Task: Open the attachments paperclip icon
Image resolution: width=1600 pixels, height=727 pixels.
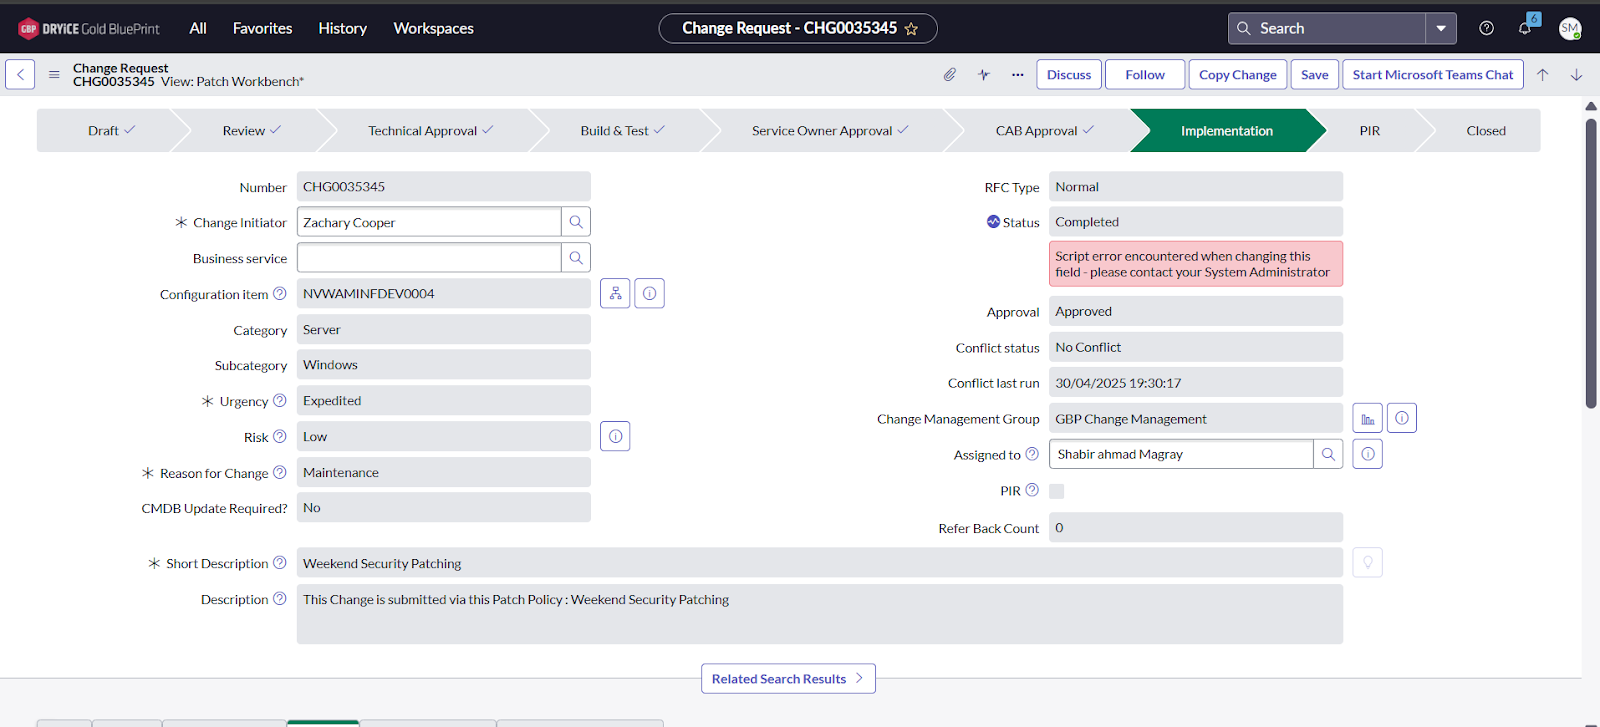Action: [950, 74]
